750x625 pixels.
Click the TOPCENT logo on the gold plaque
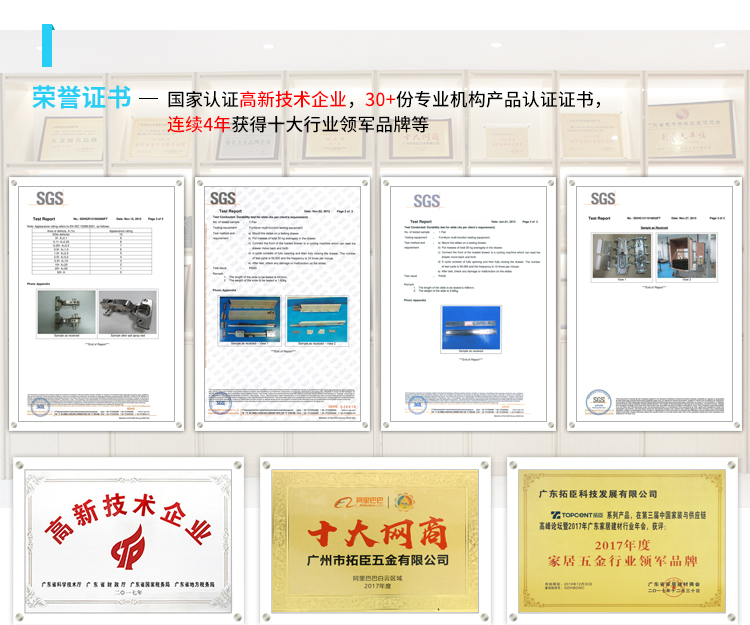click(x=576, y=515)
